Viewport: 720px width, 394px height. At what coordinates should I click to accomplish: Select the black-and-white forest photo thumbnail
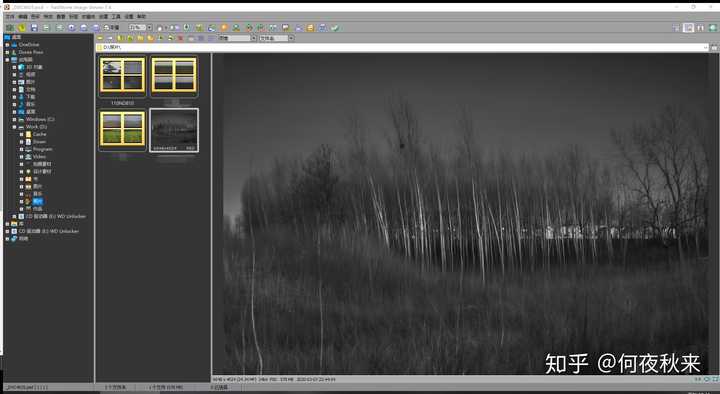tap(174, 130)
